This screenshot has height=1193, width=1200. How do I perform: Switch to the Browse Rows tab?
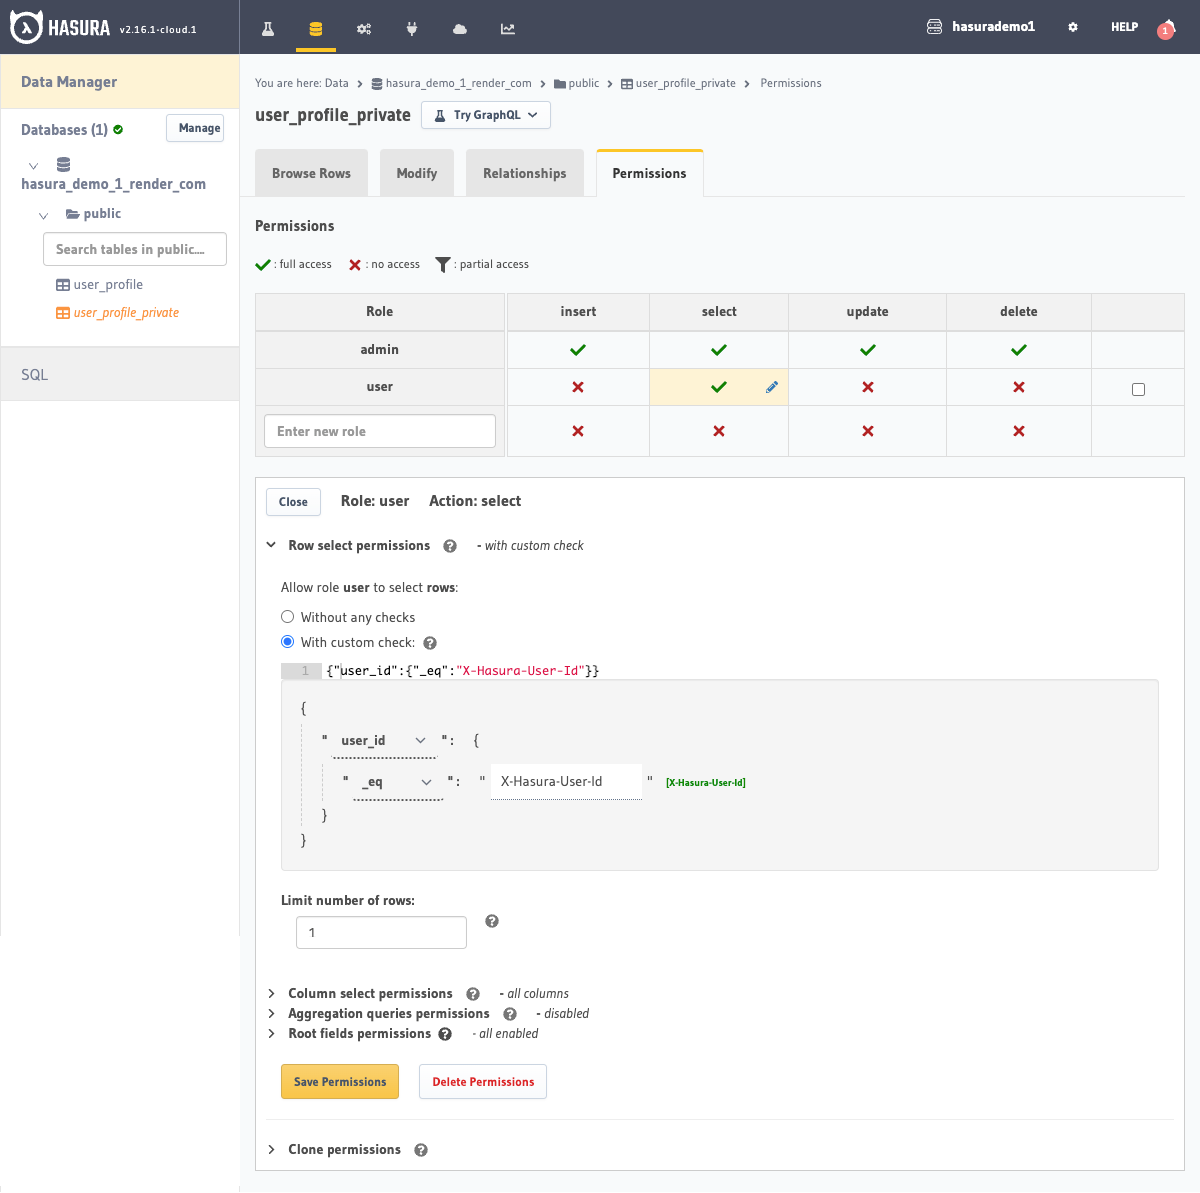[311, 172]
